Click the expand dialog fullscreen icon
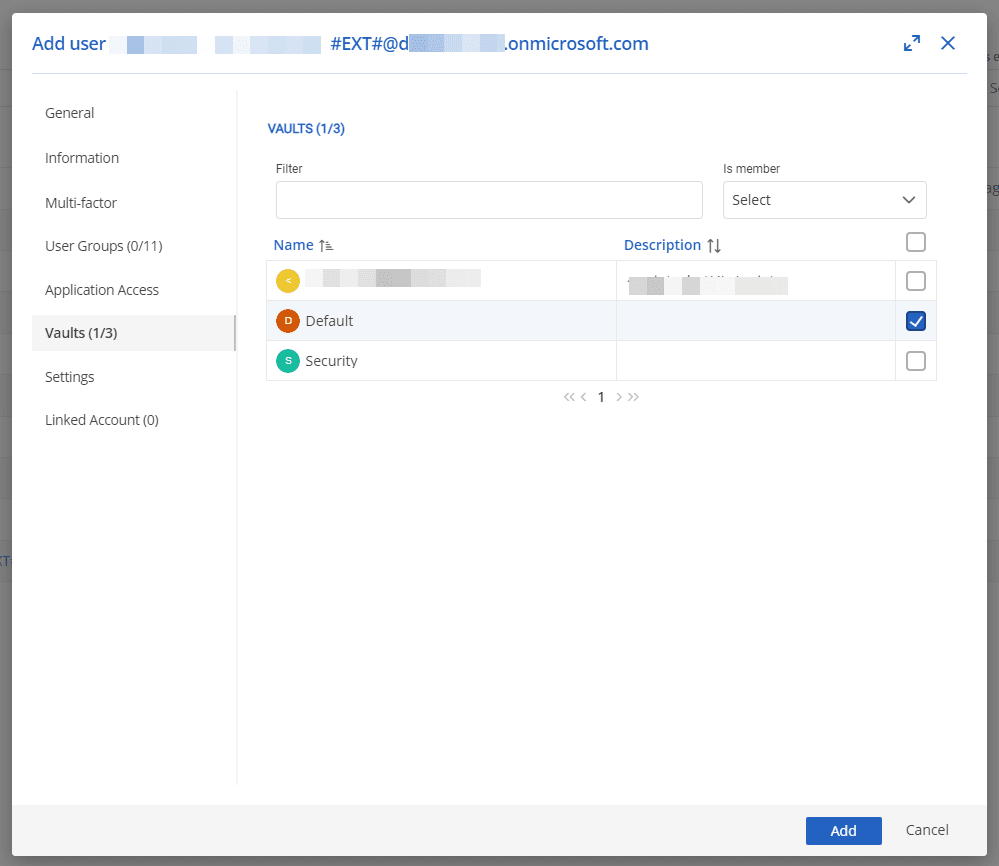Image resolution: width=999 pixels, height=866 pixels. coord(911,43)
